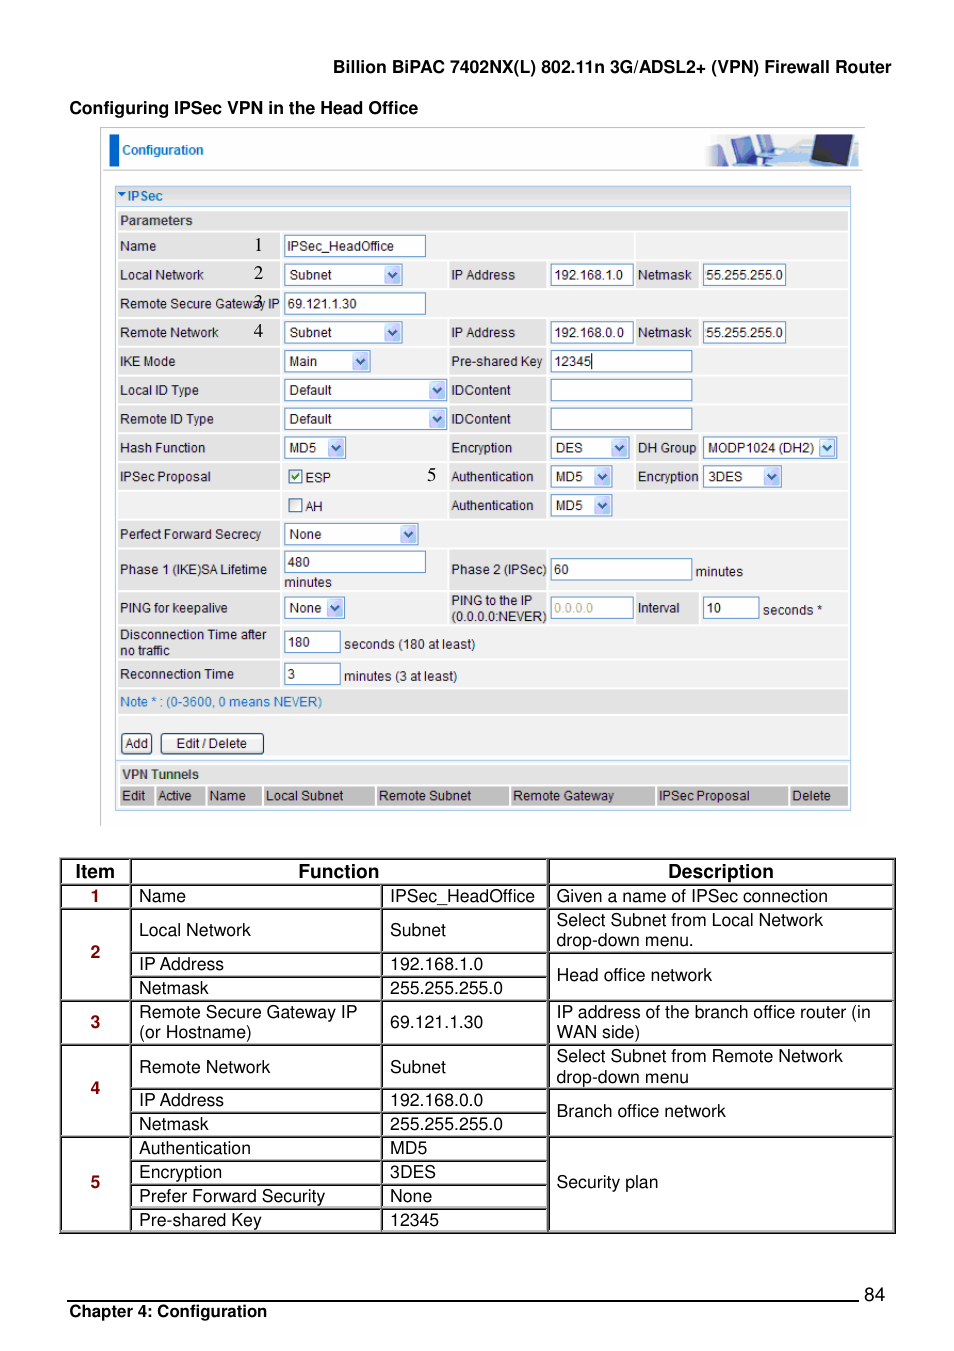
Task: Click the 'Branch office network' description cell
Action: tap(721, 1112)
